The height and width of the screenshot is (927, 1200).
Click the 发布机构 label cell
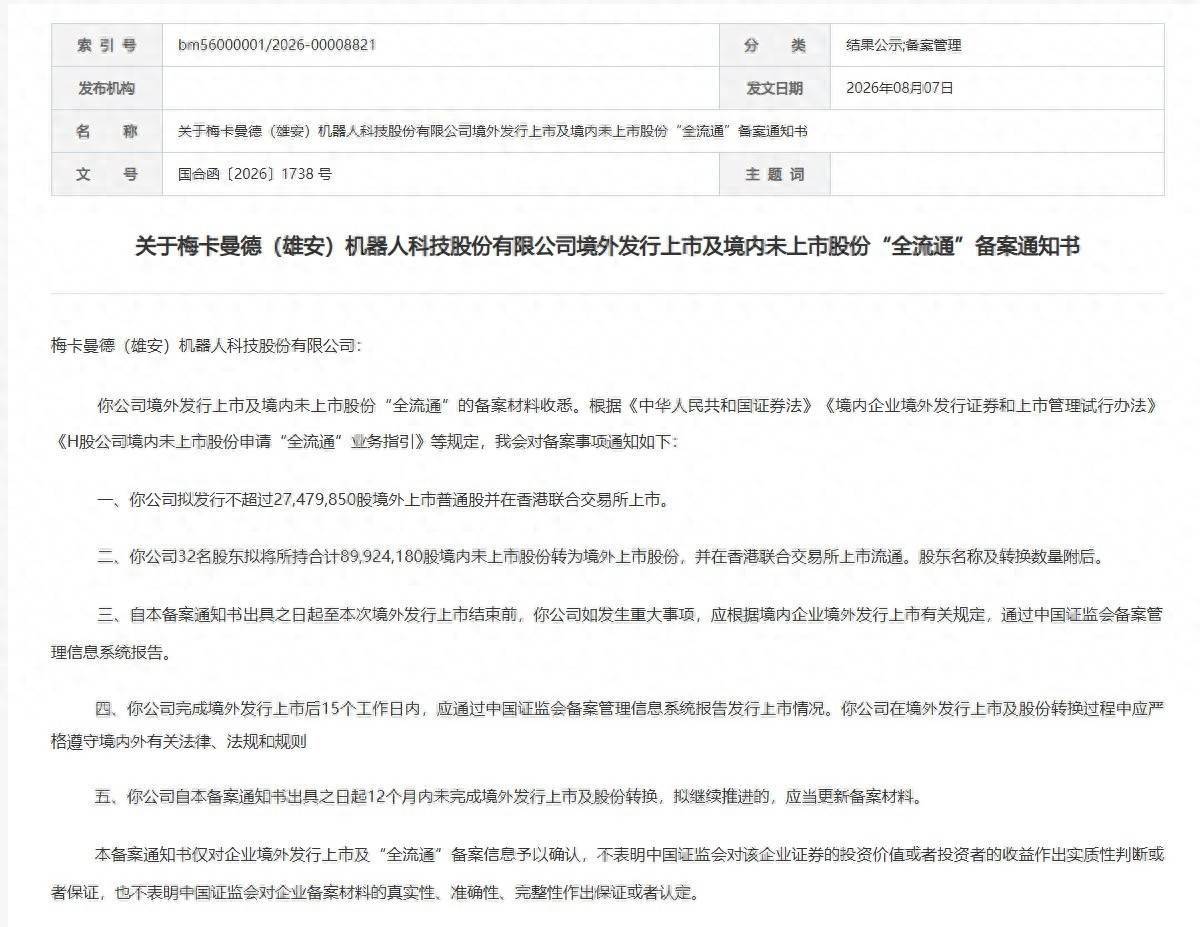pos(107,88)
